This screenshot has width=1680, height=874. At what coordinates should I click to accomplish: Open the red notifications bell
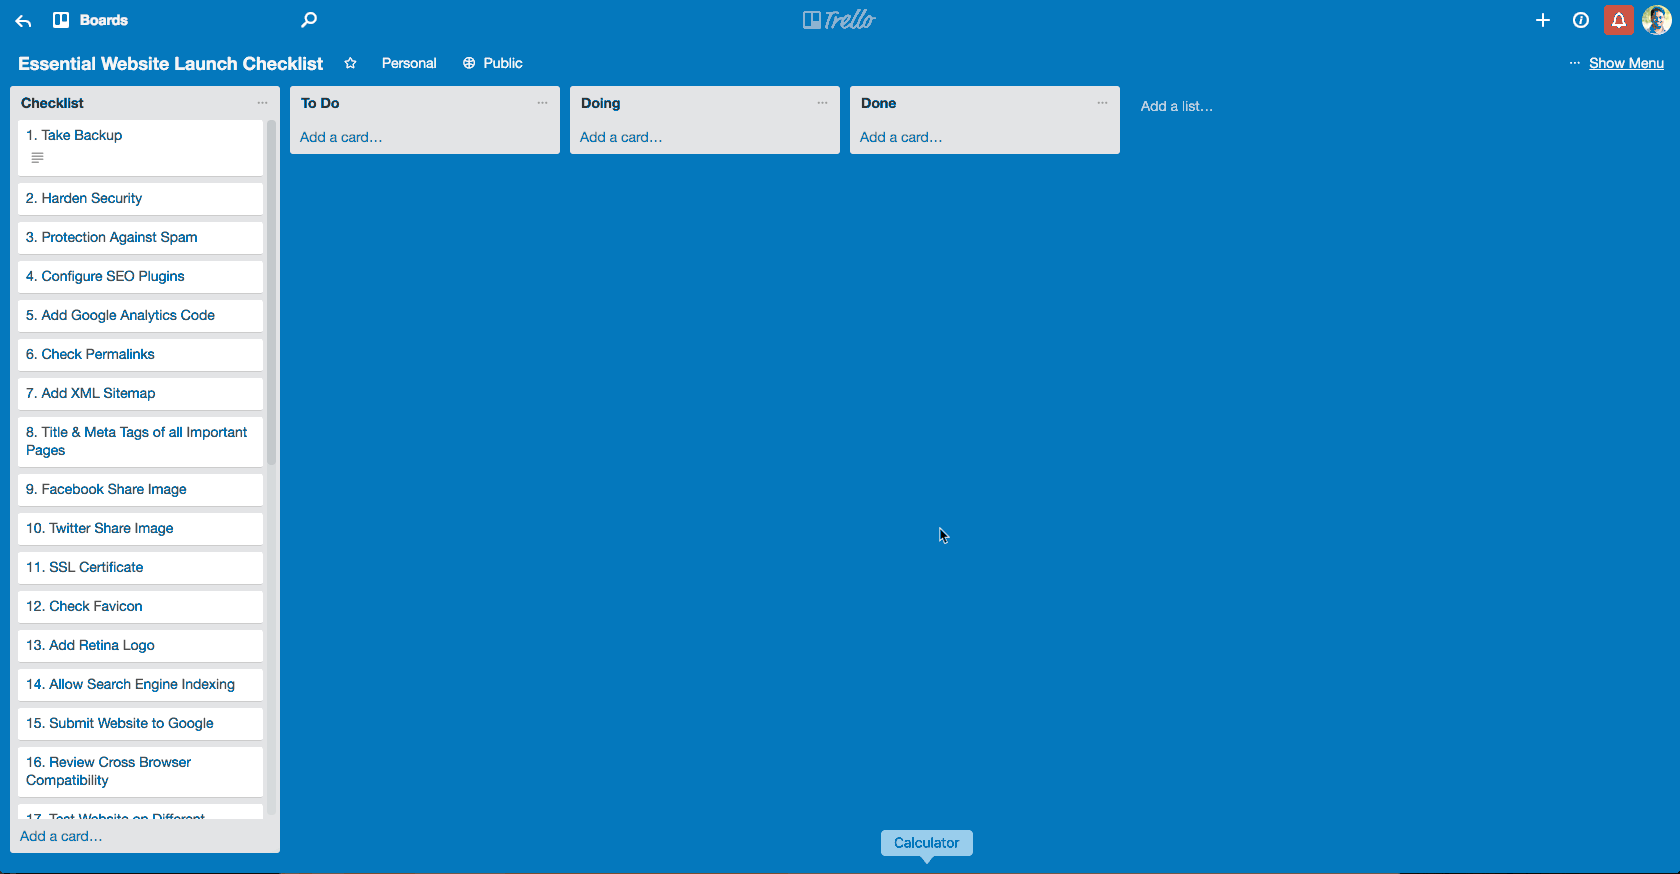point(1618,20)
